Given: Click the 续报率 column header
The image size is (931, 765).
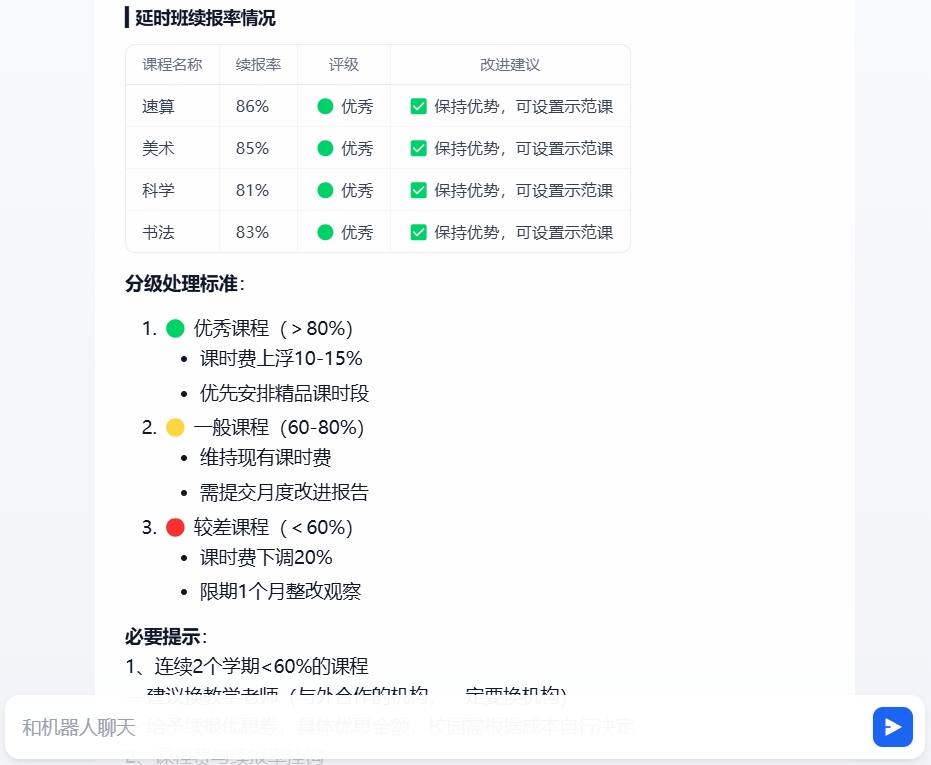Looking at the screenshot, I should point(257,64).
